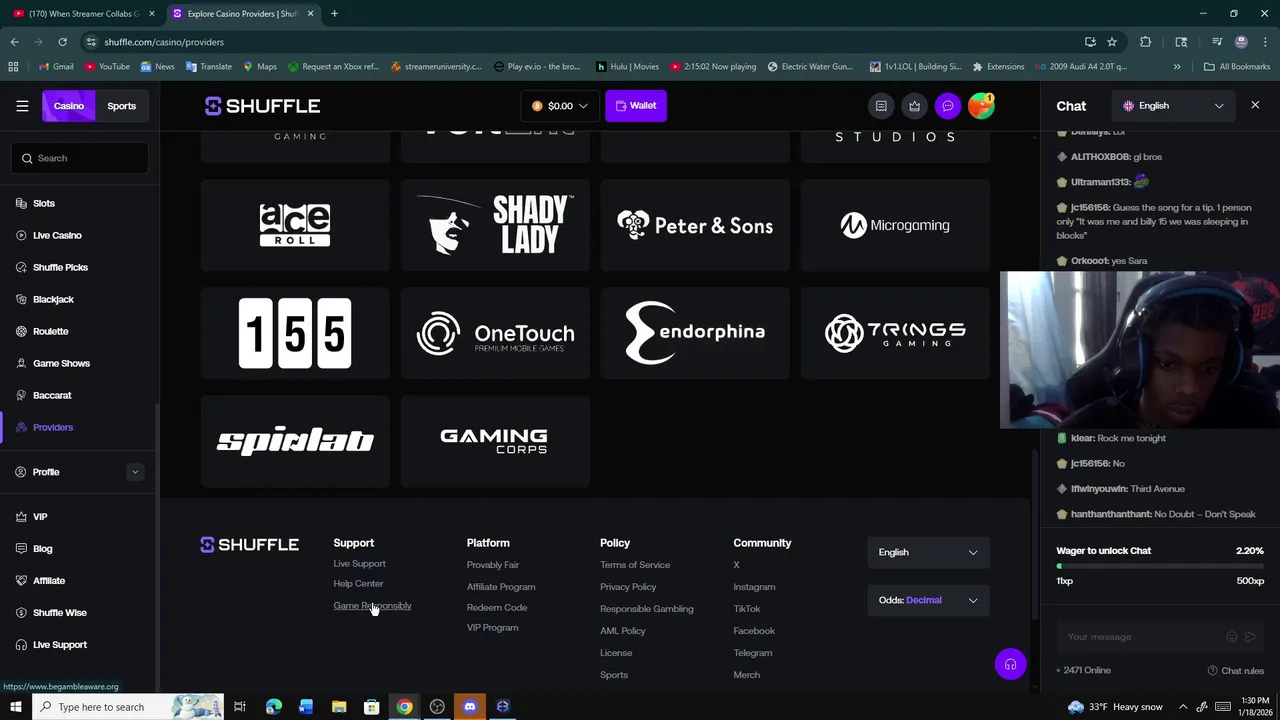Screen dimensions: 1280x720
Task: Click the Providers sidebar item
Action: coord(53,427)
